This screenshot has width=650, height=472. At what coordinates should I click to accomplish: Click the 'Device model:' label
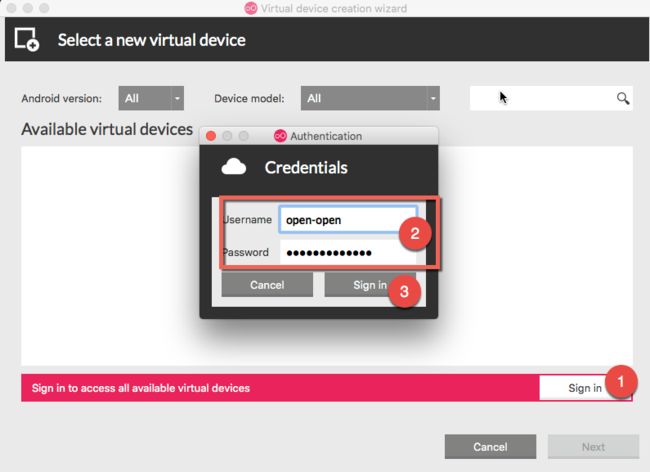point(249,99)
